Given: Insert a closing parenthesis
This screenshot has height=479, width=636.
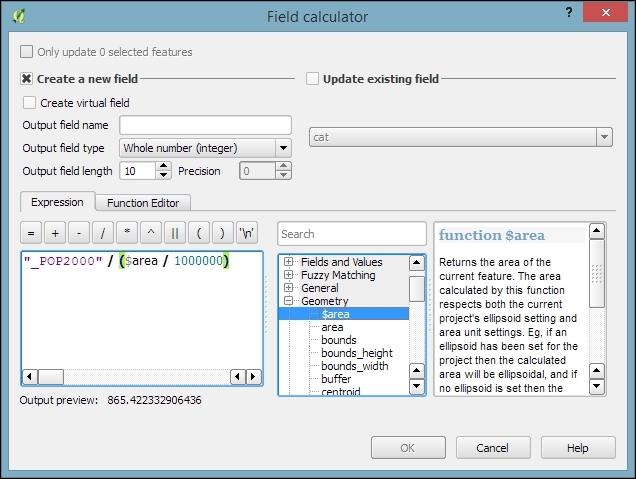Looking at the screenshot, I should (223, 233).
